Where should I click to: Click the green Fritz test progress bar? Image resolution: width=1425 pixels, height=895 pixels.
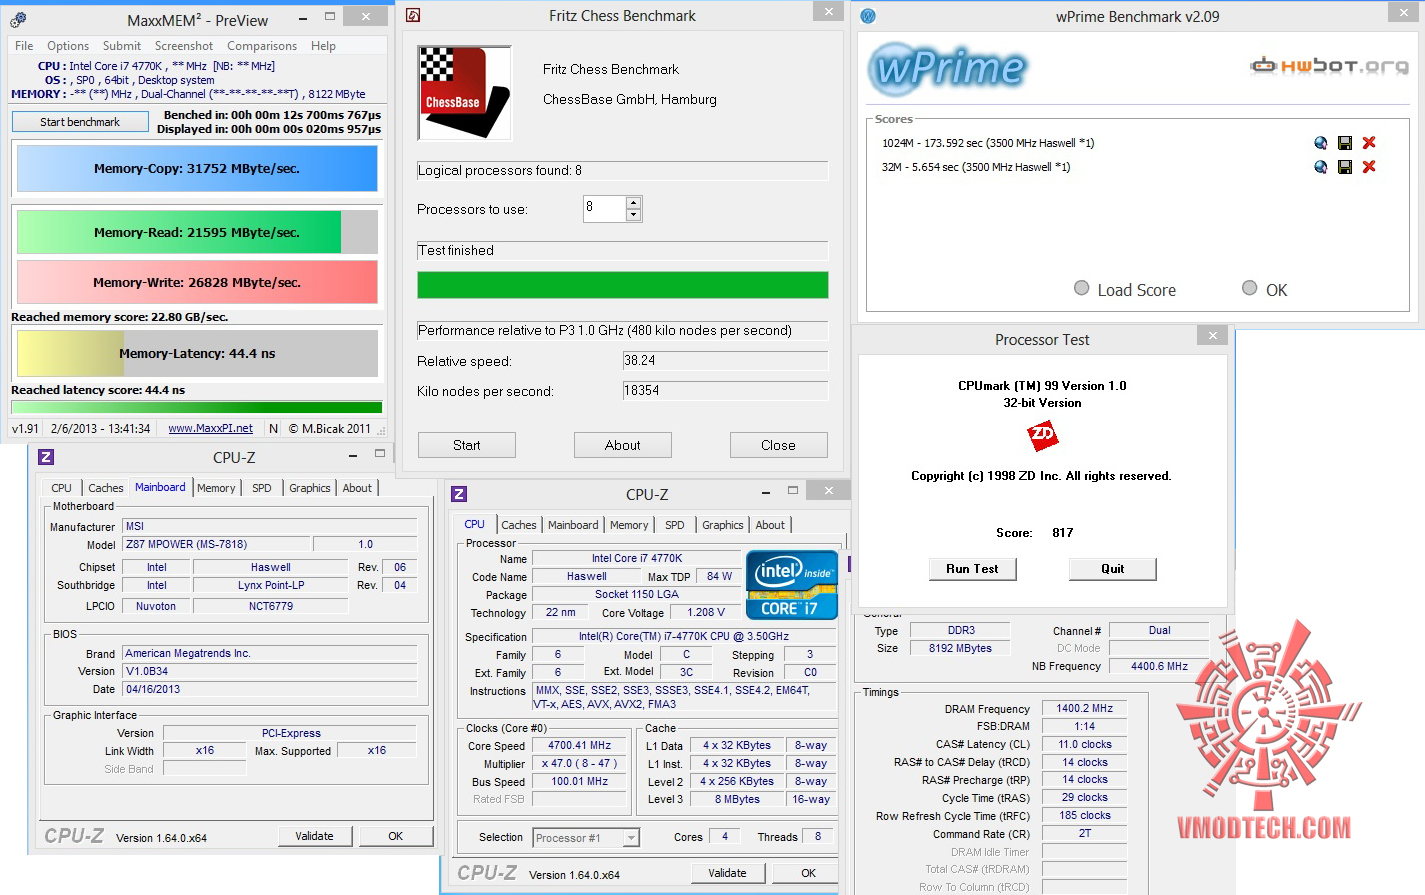click(623, 285)
